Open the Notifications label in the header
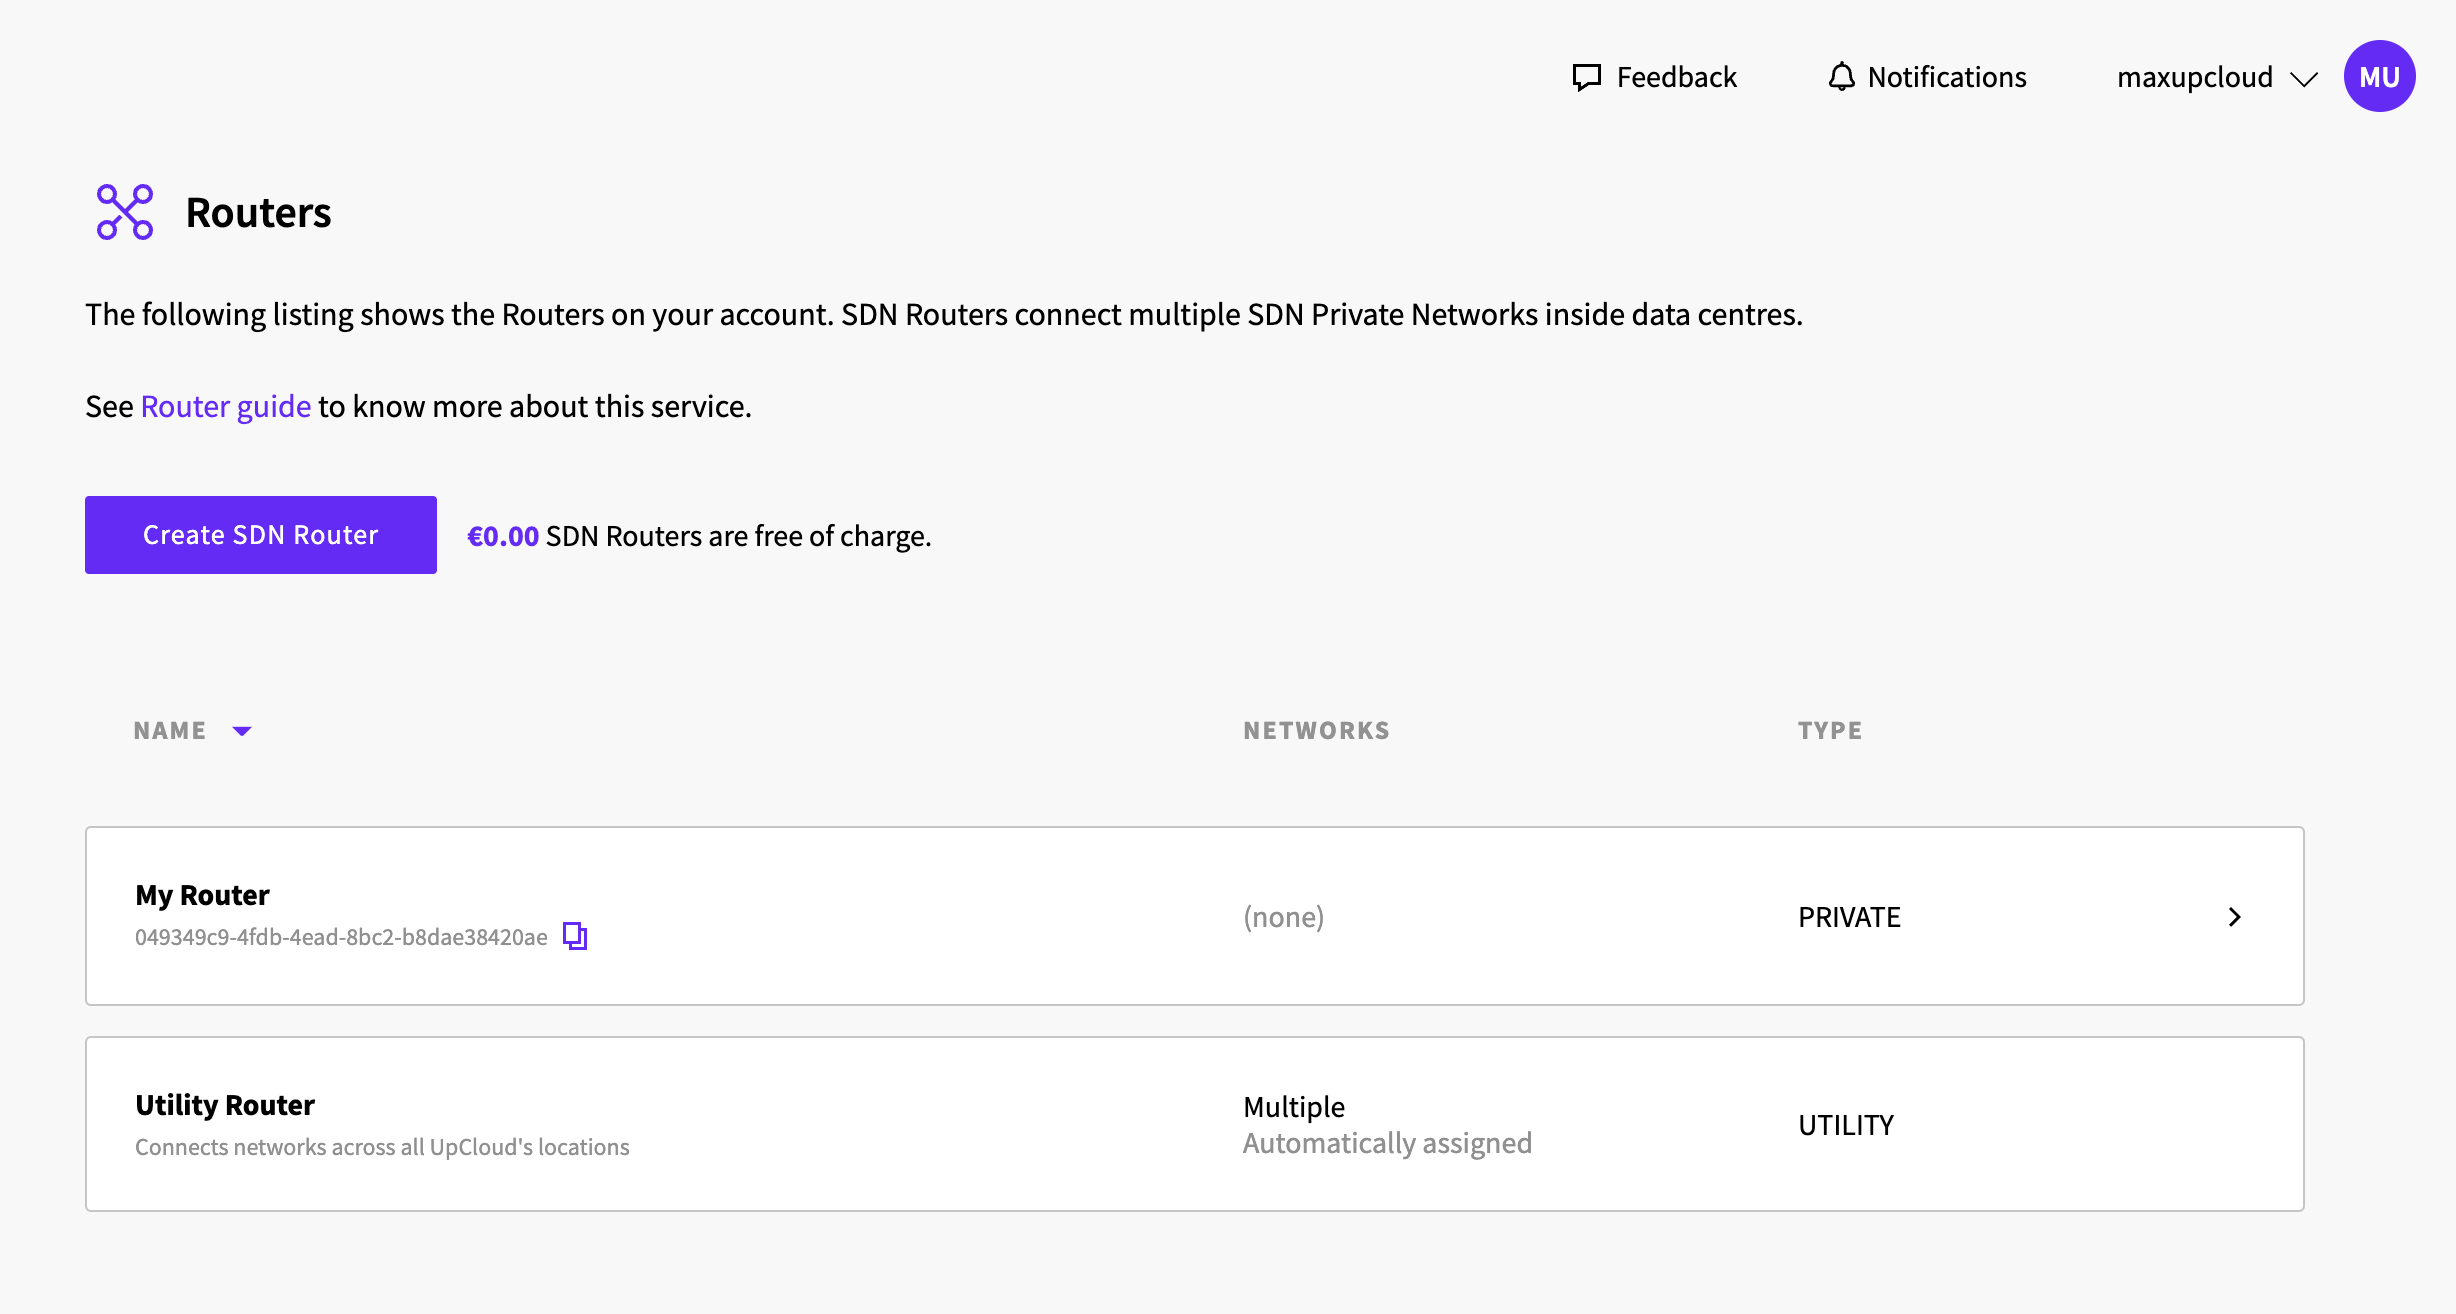 click(x=1947, y=77)
